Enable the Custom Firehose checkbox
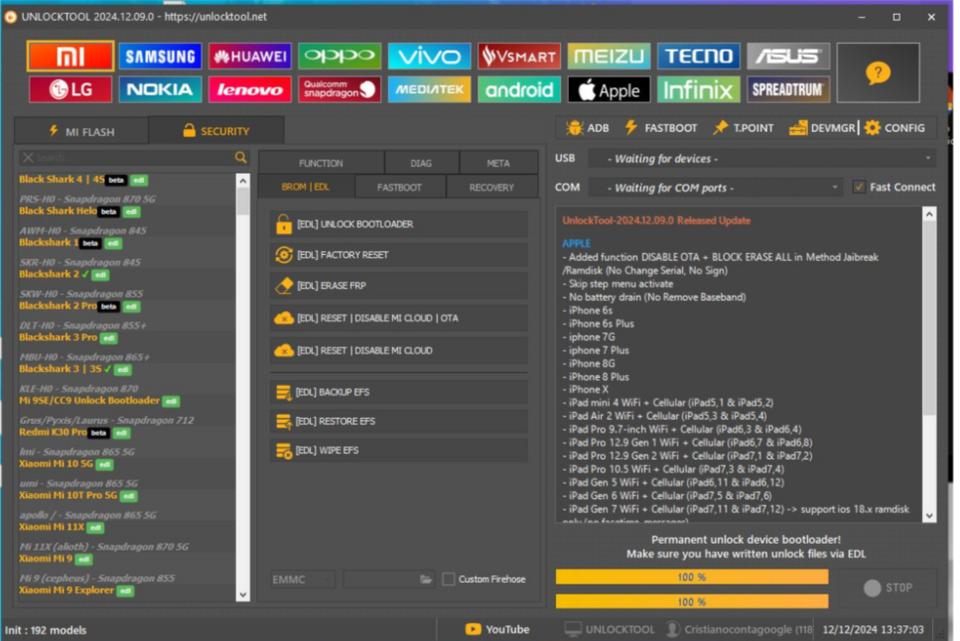The image size is (960, 641). [x=449, y=579]
